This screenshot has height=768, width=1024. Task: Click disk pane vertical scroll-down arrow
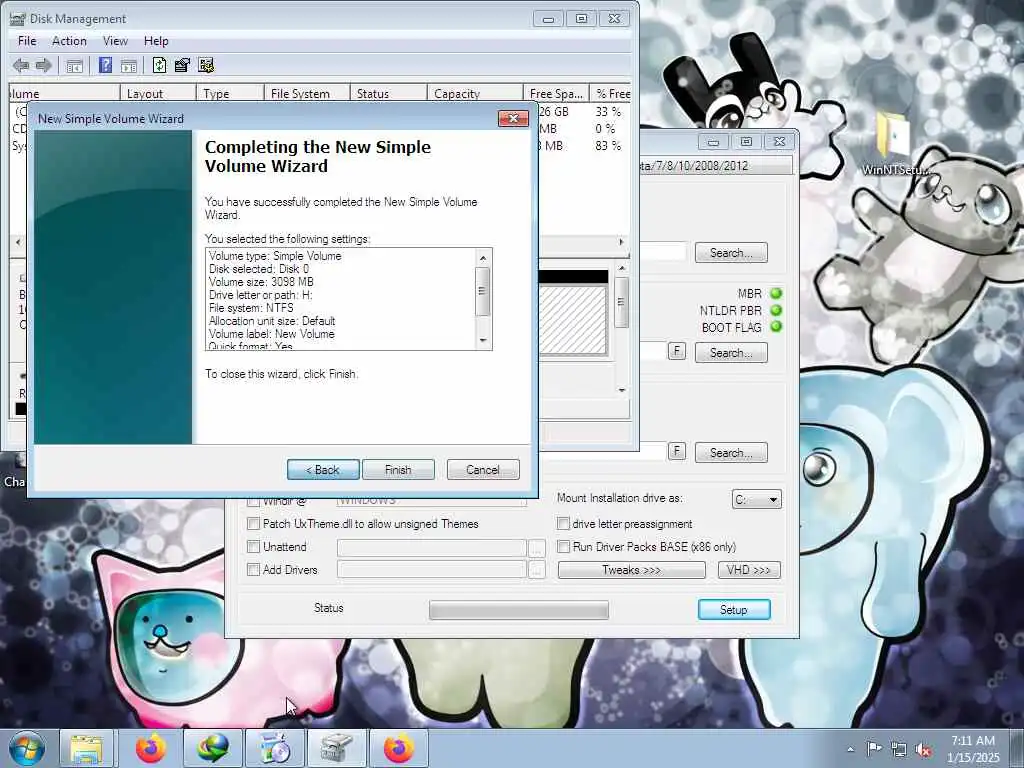click(622, 390)
